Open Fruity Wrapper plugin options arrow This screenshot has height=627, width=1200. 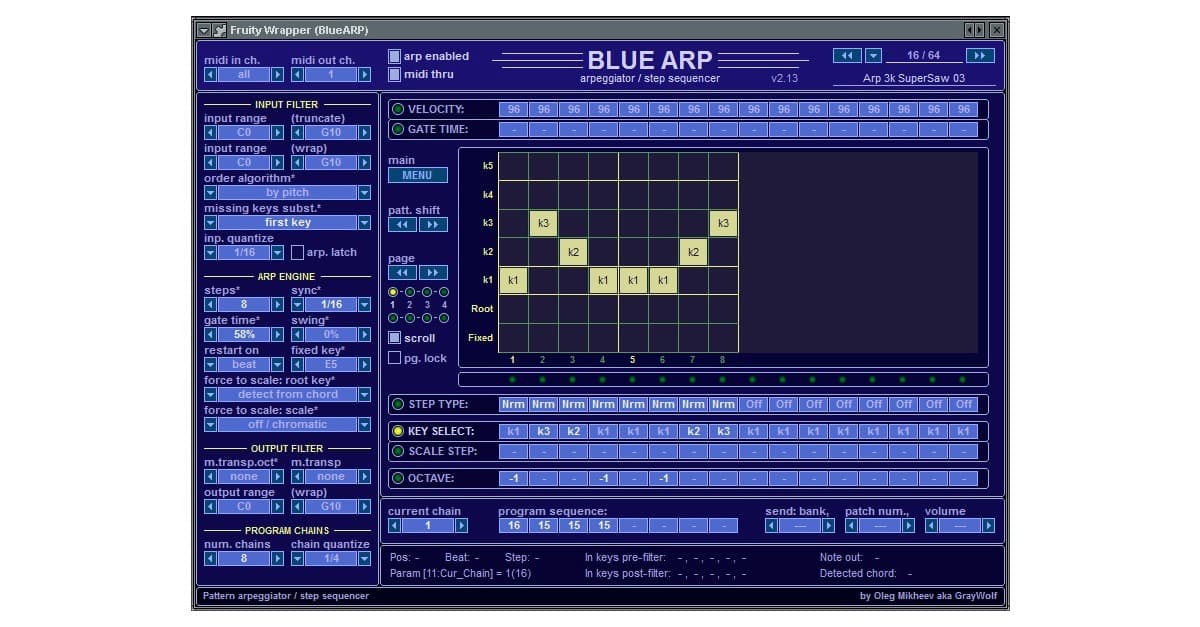pyautogui.click(x=203, y=30)
